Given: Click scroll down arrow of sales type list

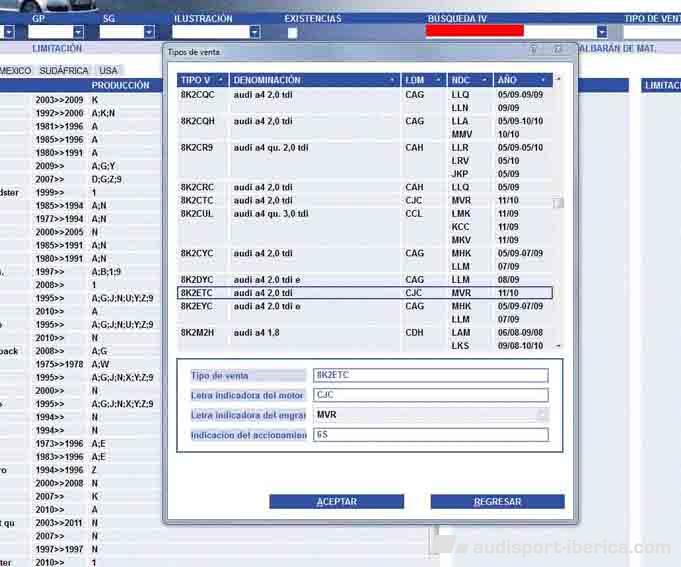Looking at the screenshot, I should 559,346.
